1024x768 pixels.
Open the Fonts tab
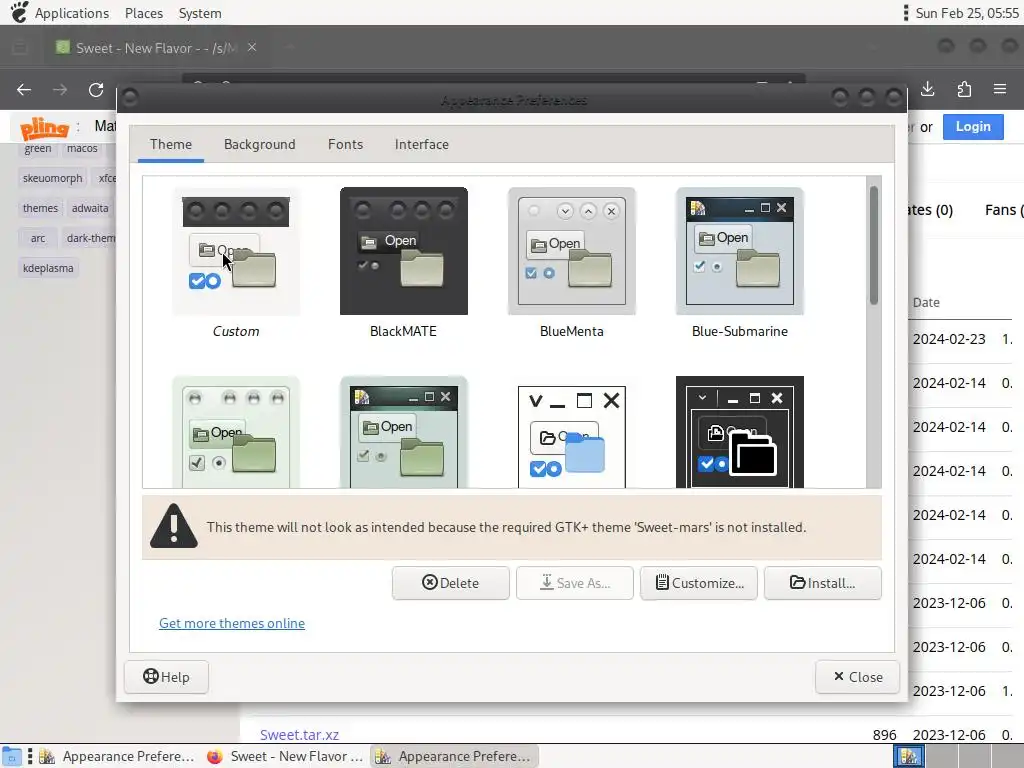(x=345, y=144)
